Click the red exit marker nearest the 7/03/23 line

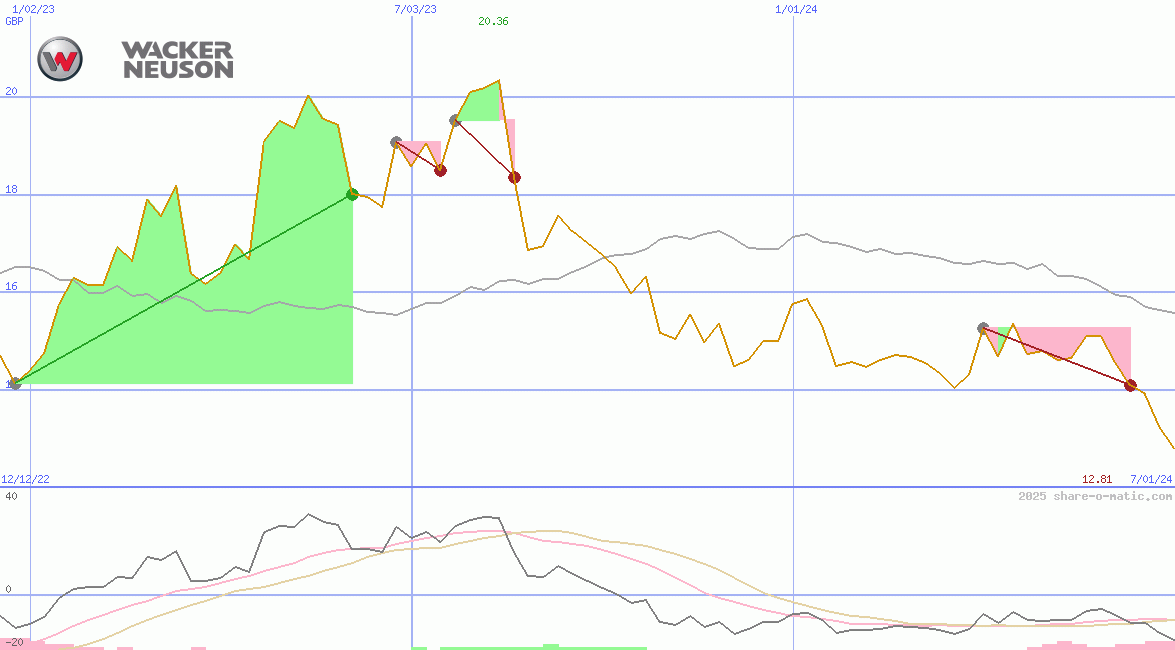click(440, 170)
